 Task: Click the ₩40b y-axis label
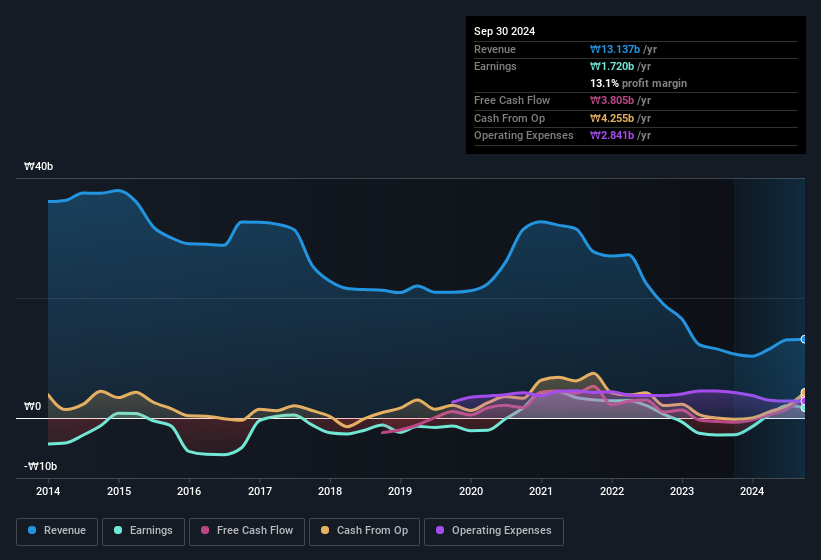point(39,166)
